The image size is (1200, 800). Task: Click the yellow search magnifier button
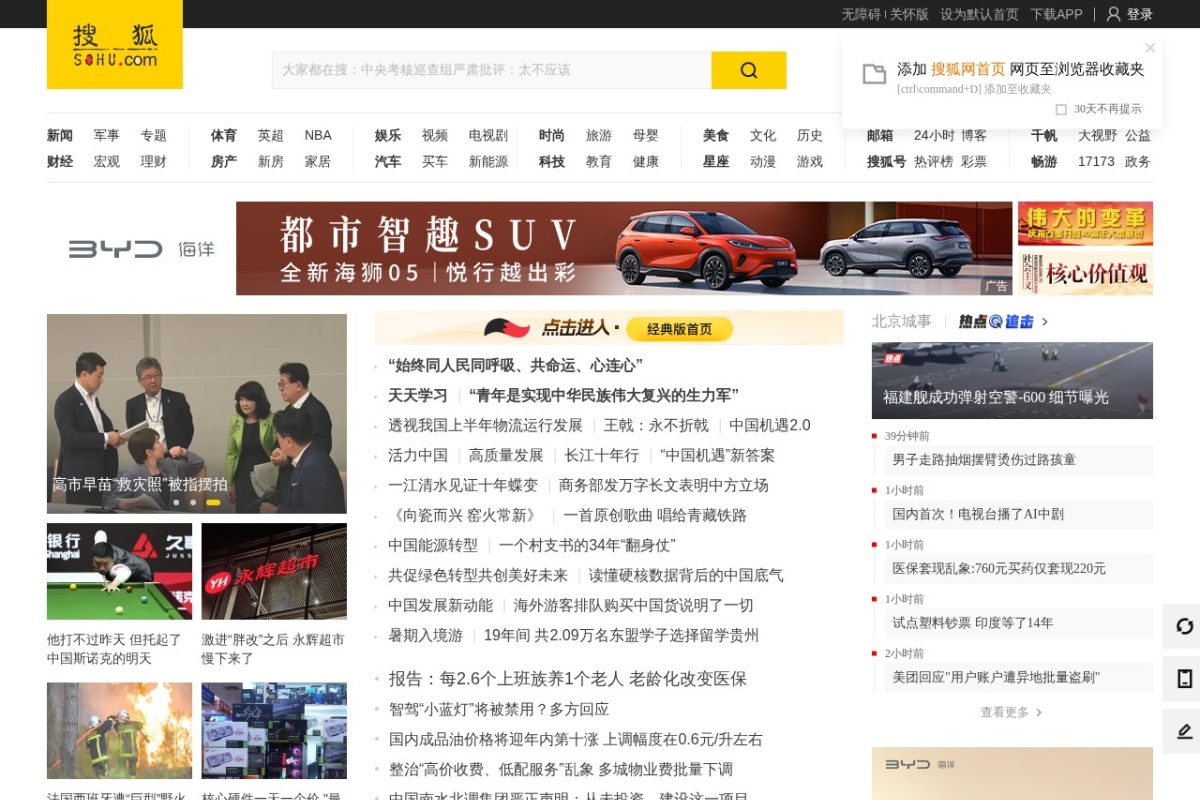pos(749,70)
